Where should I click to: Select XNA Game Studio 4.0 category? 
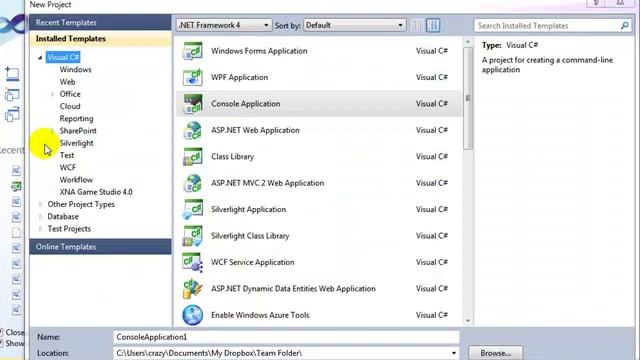pos(96,192)
